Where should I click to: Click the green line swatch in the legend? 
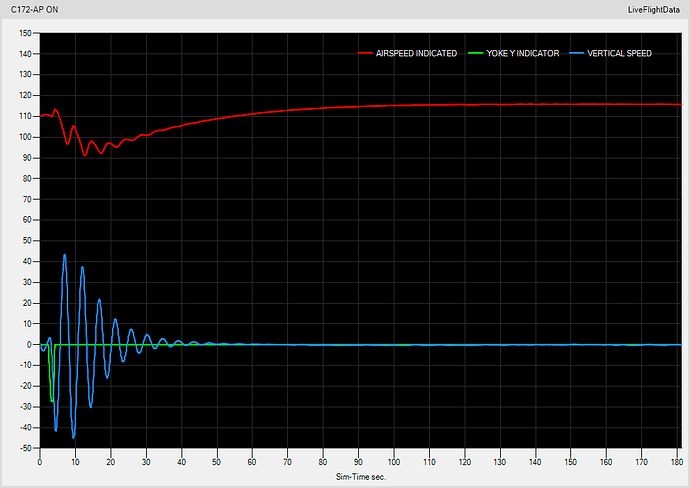(x=475, y=53)
